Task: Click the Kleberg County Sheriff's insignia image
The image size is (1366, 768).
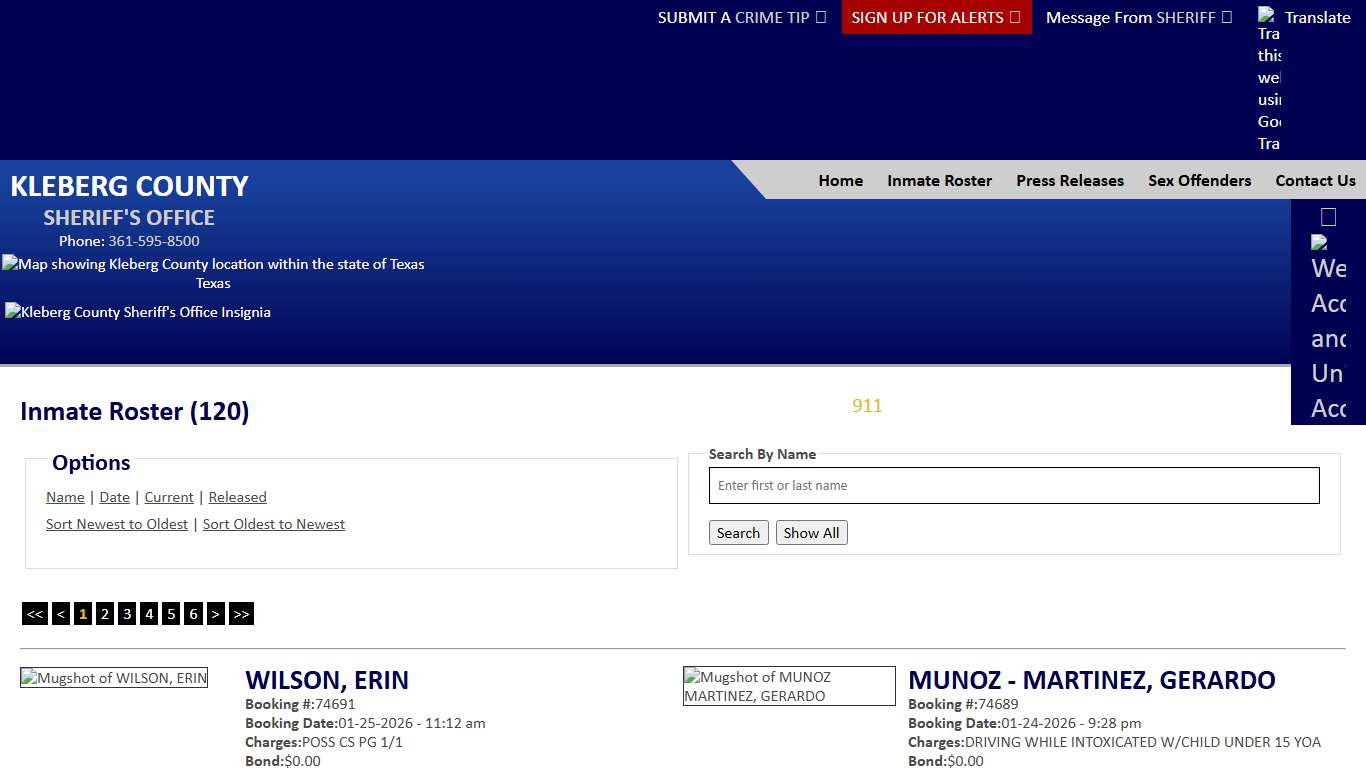Action: (x=137, y=312)
